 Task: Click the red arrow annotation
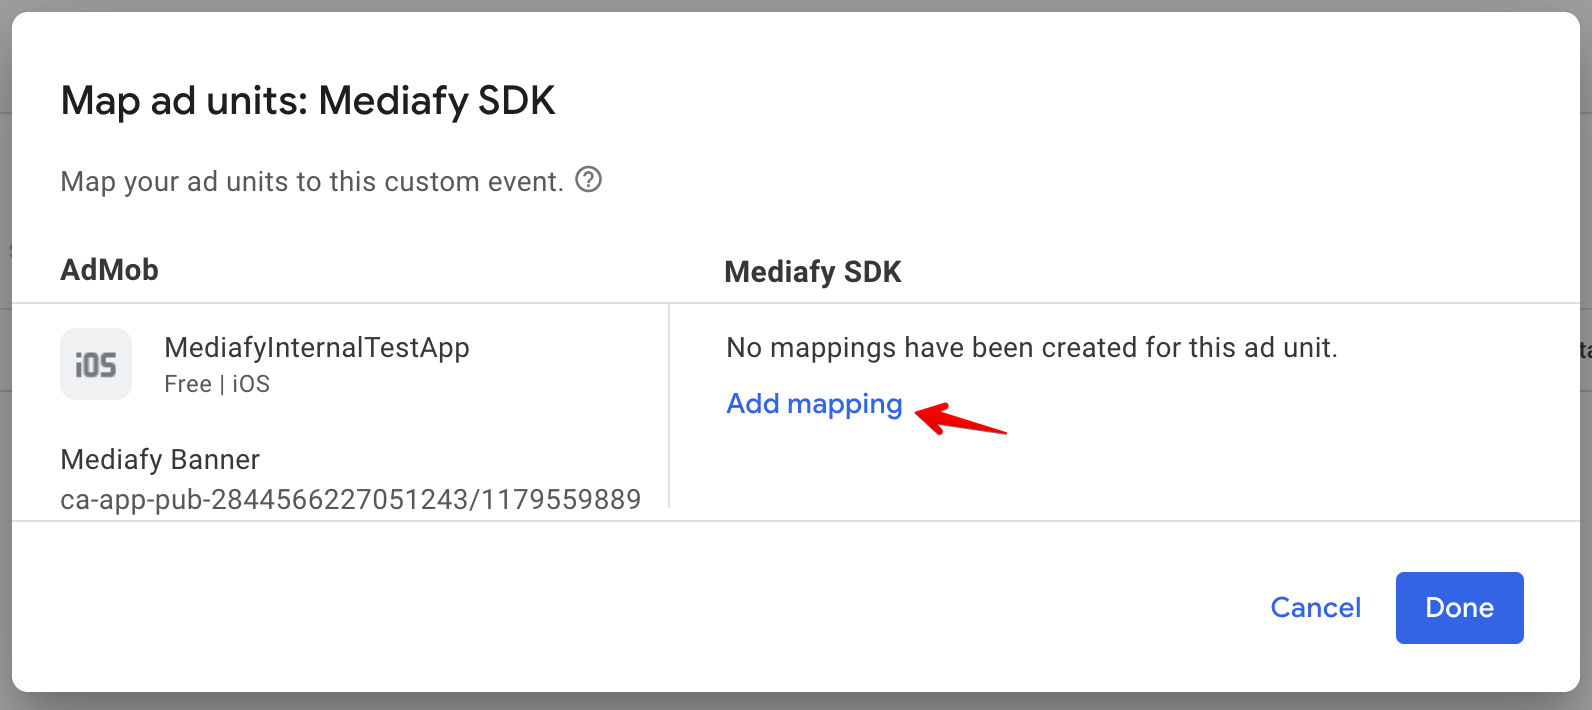pos(960,419)
